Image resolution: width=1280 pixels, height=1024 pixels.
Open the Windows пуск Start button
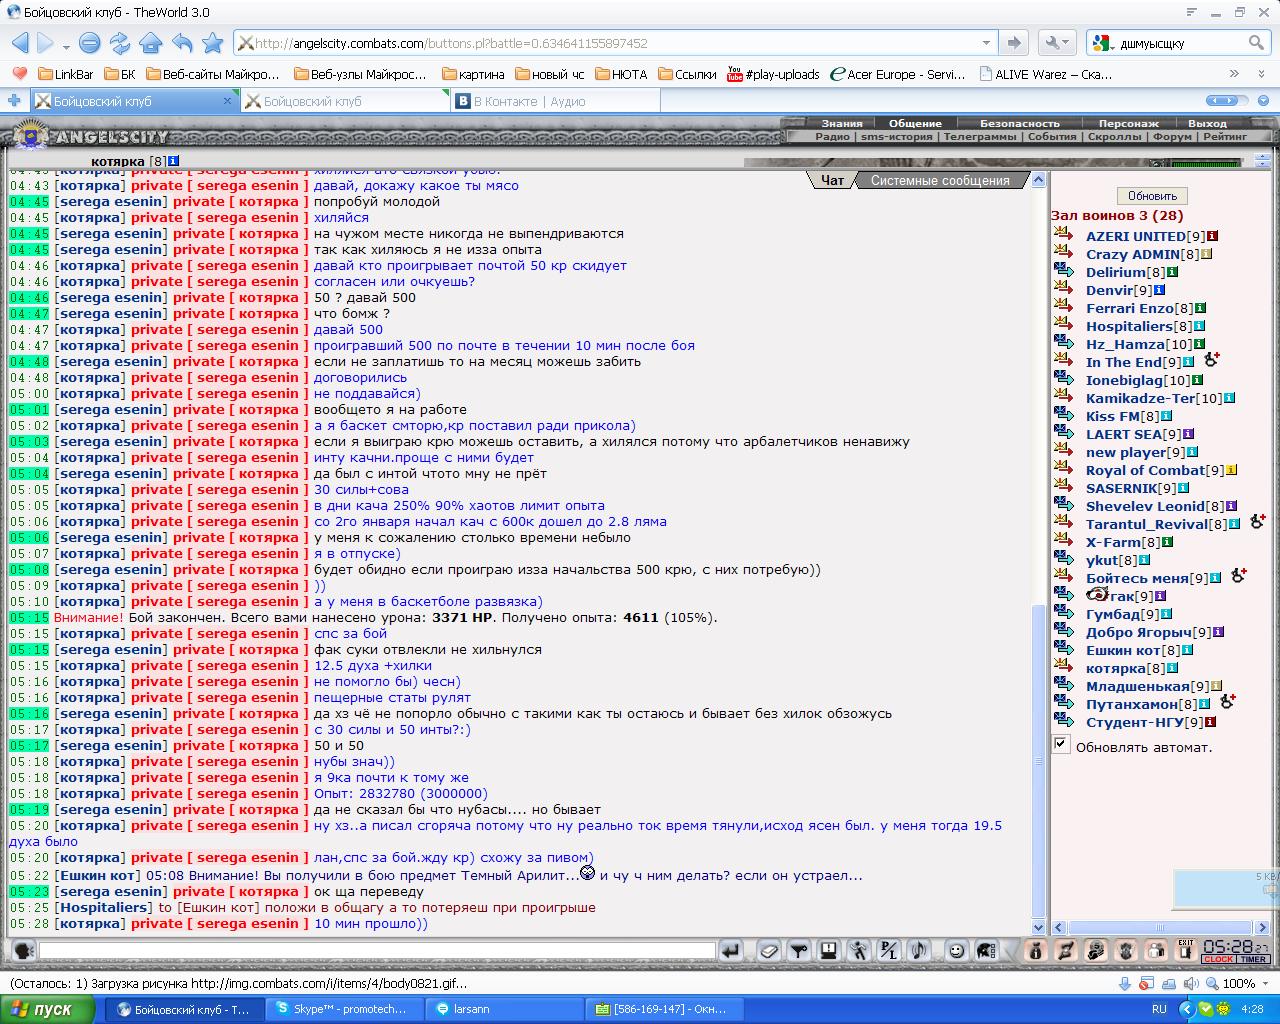point(48,1009)
